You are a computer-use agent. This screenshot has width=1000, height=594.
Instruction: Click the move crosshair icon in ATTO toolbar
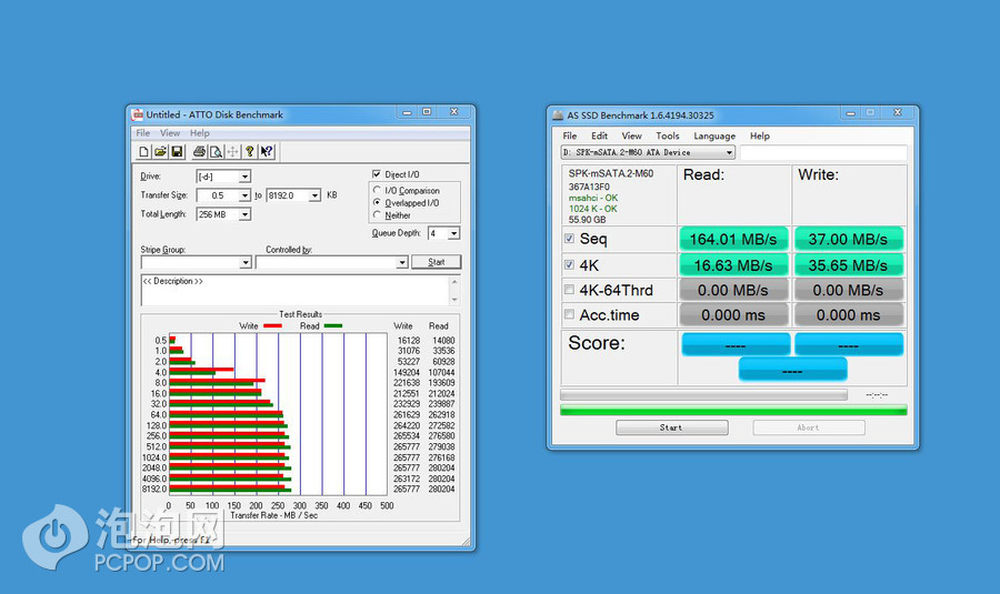point(232,152)
